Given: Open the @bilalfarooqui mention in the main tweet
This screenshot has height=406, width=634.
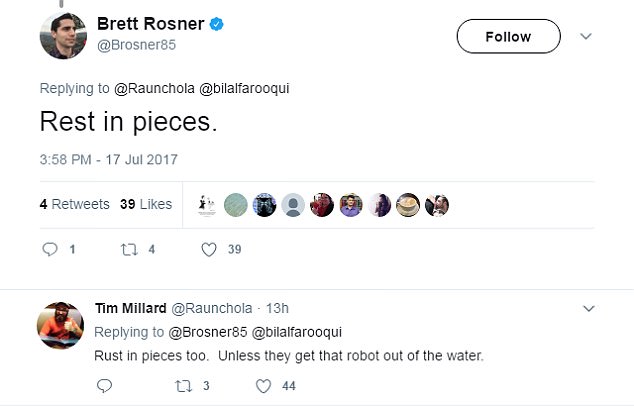Looking at the screenshot, I should [x=248, y=89].
